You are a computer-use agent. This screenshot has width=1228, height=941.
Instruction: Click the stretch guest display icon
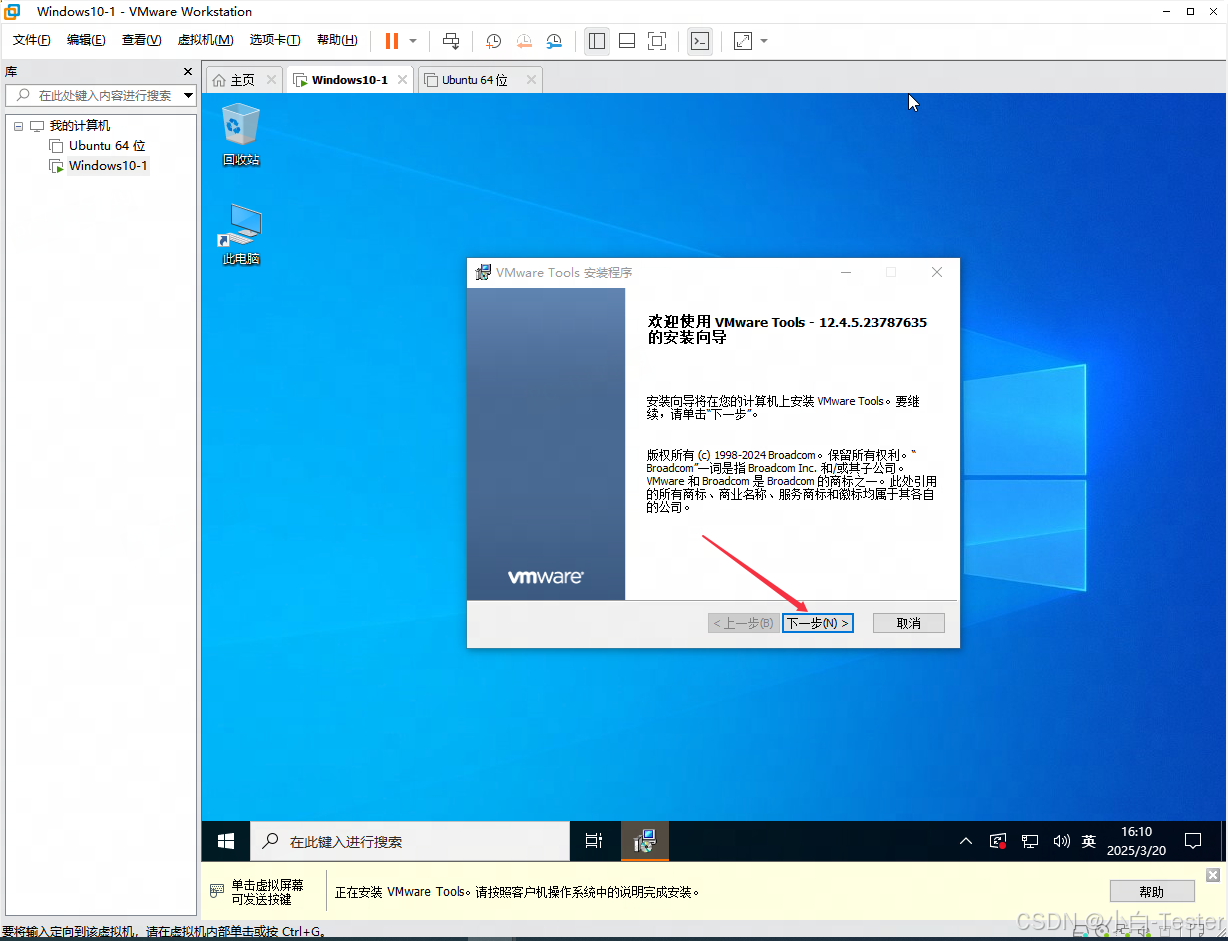[743, 41]
